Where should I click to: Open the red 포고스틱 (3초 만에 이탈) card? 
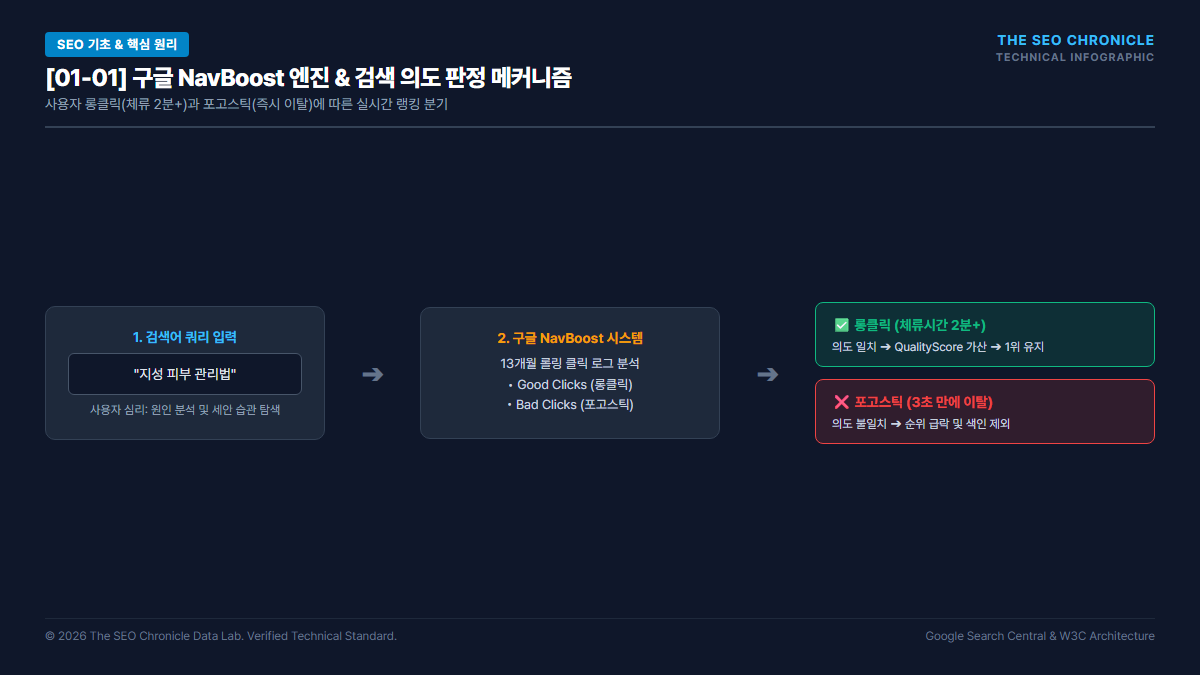tap(985, 411)
